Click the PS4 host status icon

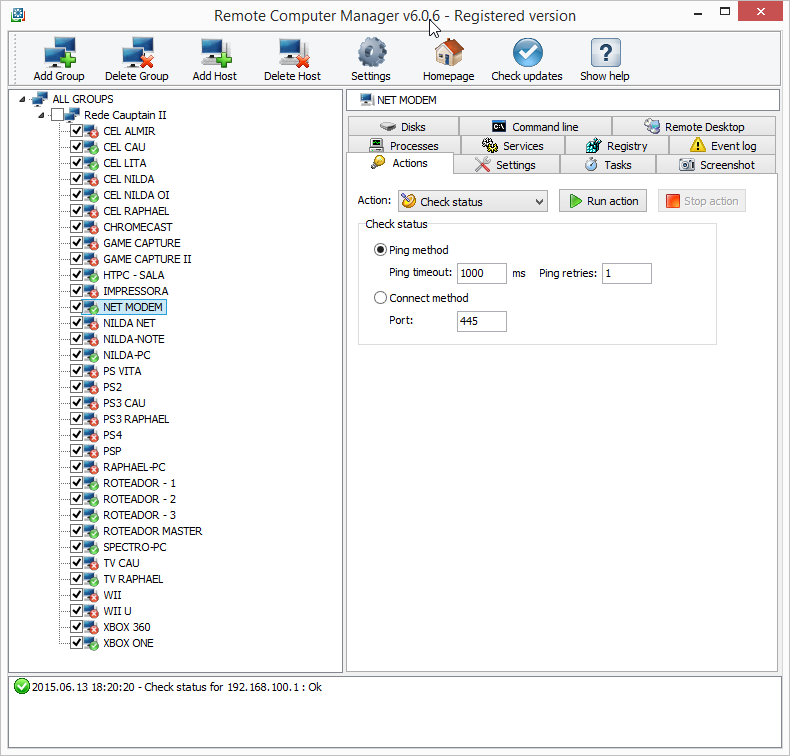click(x=91, y=436)
